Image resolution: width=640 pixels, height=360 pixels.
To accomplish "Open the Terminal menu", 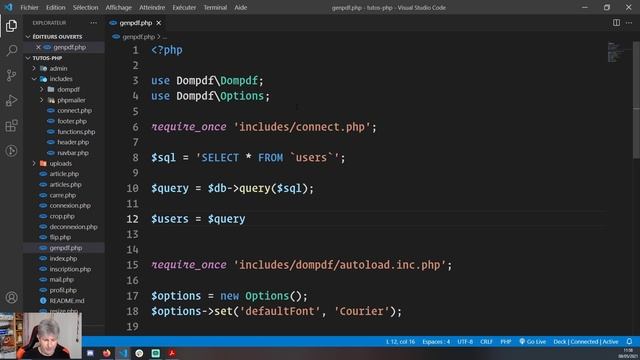I will [x=215, y=7].
